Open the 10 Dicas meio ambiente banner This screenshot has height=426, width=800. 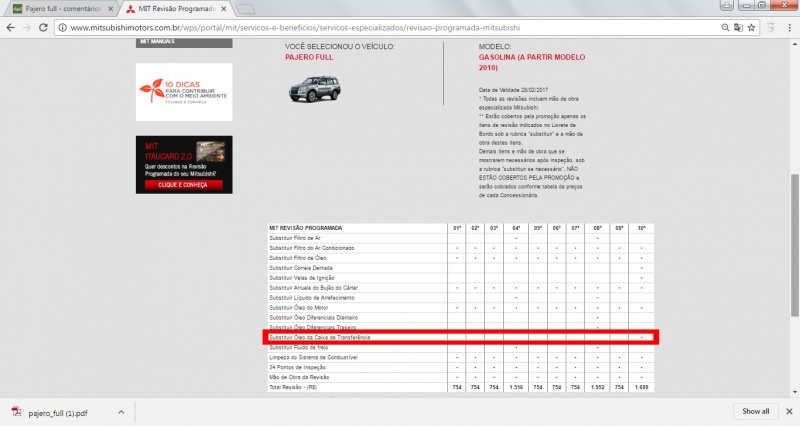[x=184, y=92]
